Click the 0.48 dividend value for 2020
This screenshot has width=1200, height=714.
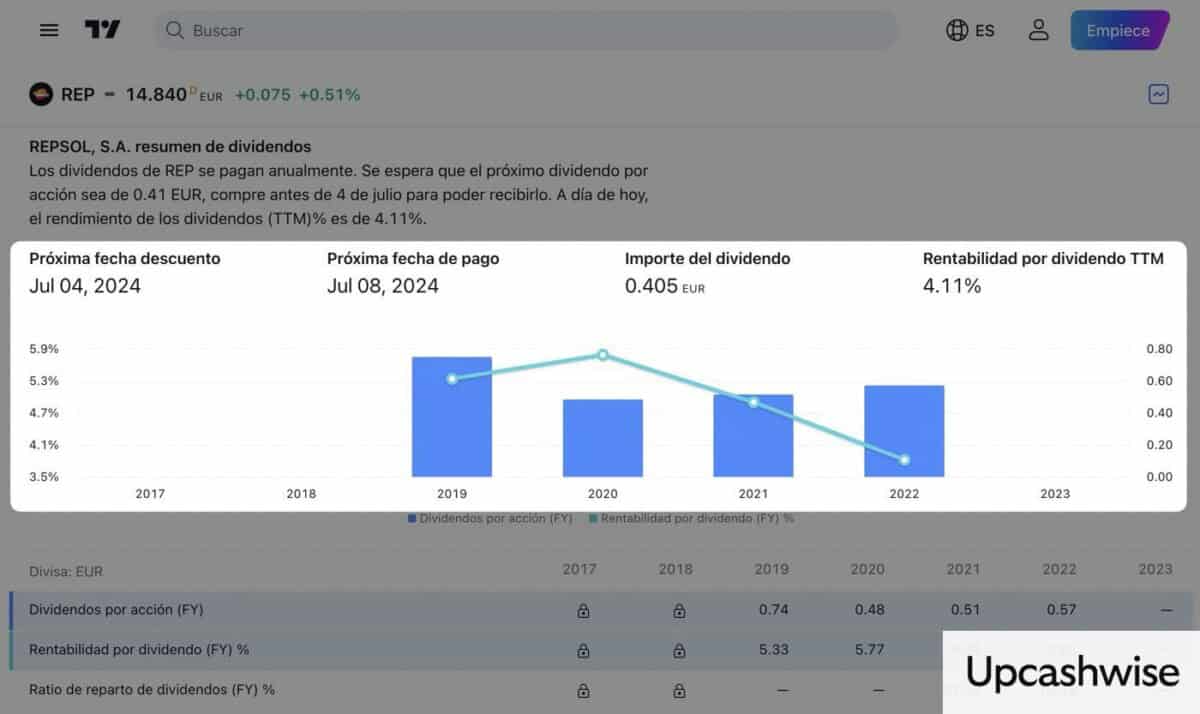click(869, 610)
